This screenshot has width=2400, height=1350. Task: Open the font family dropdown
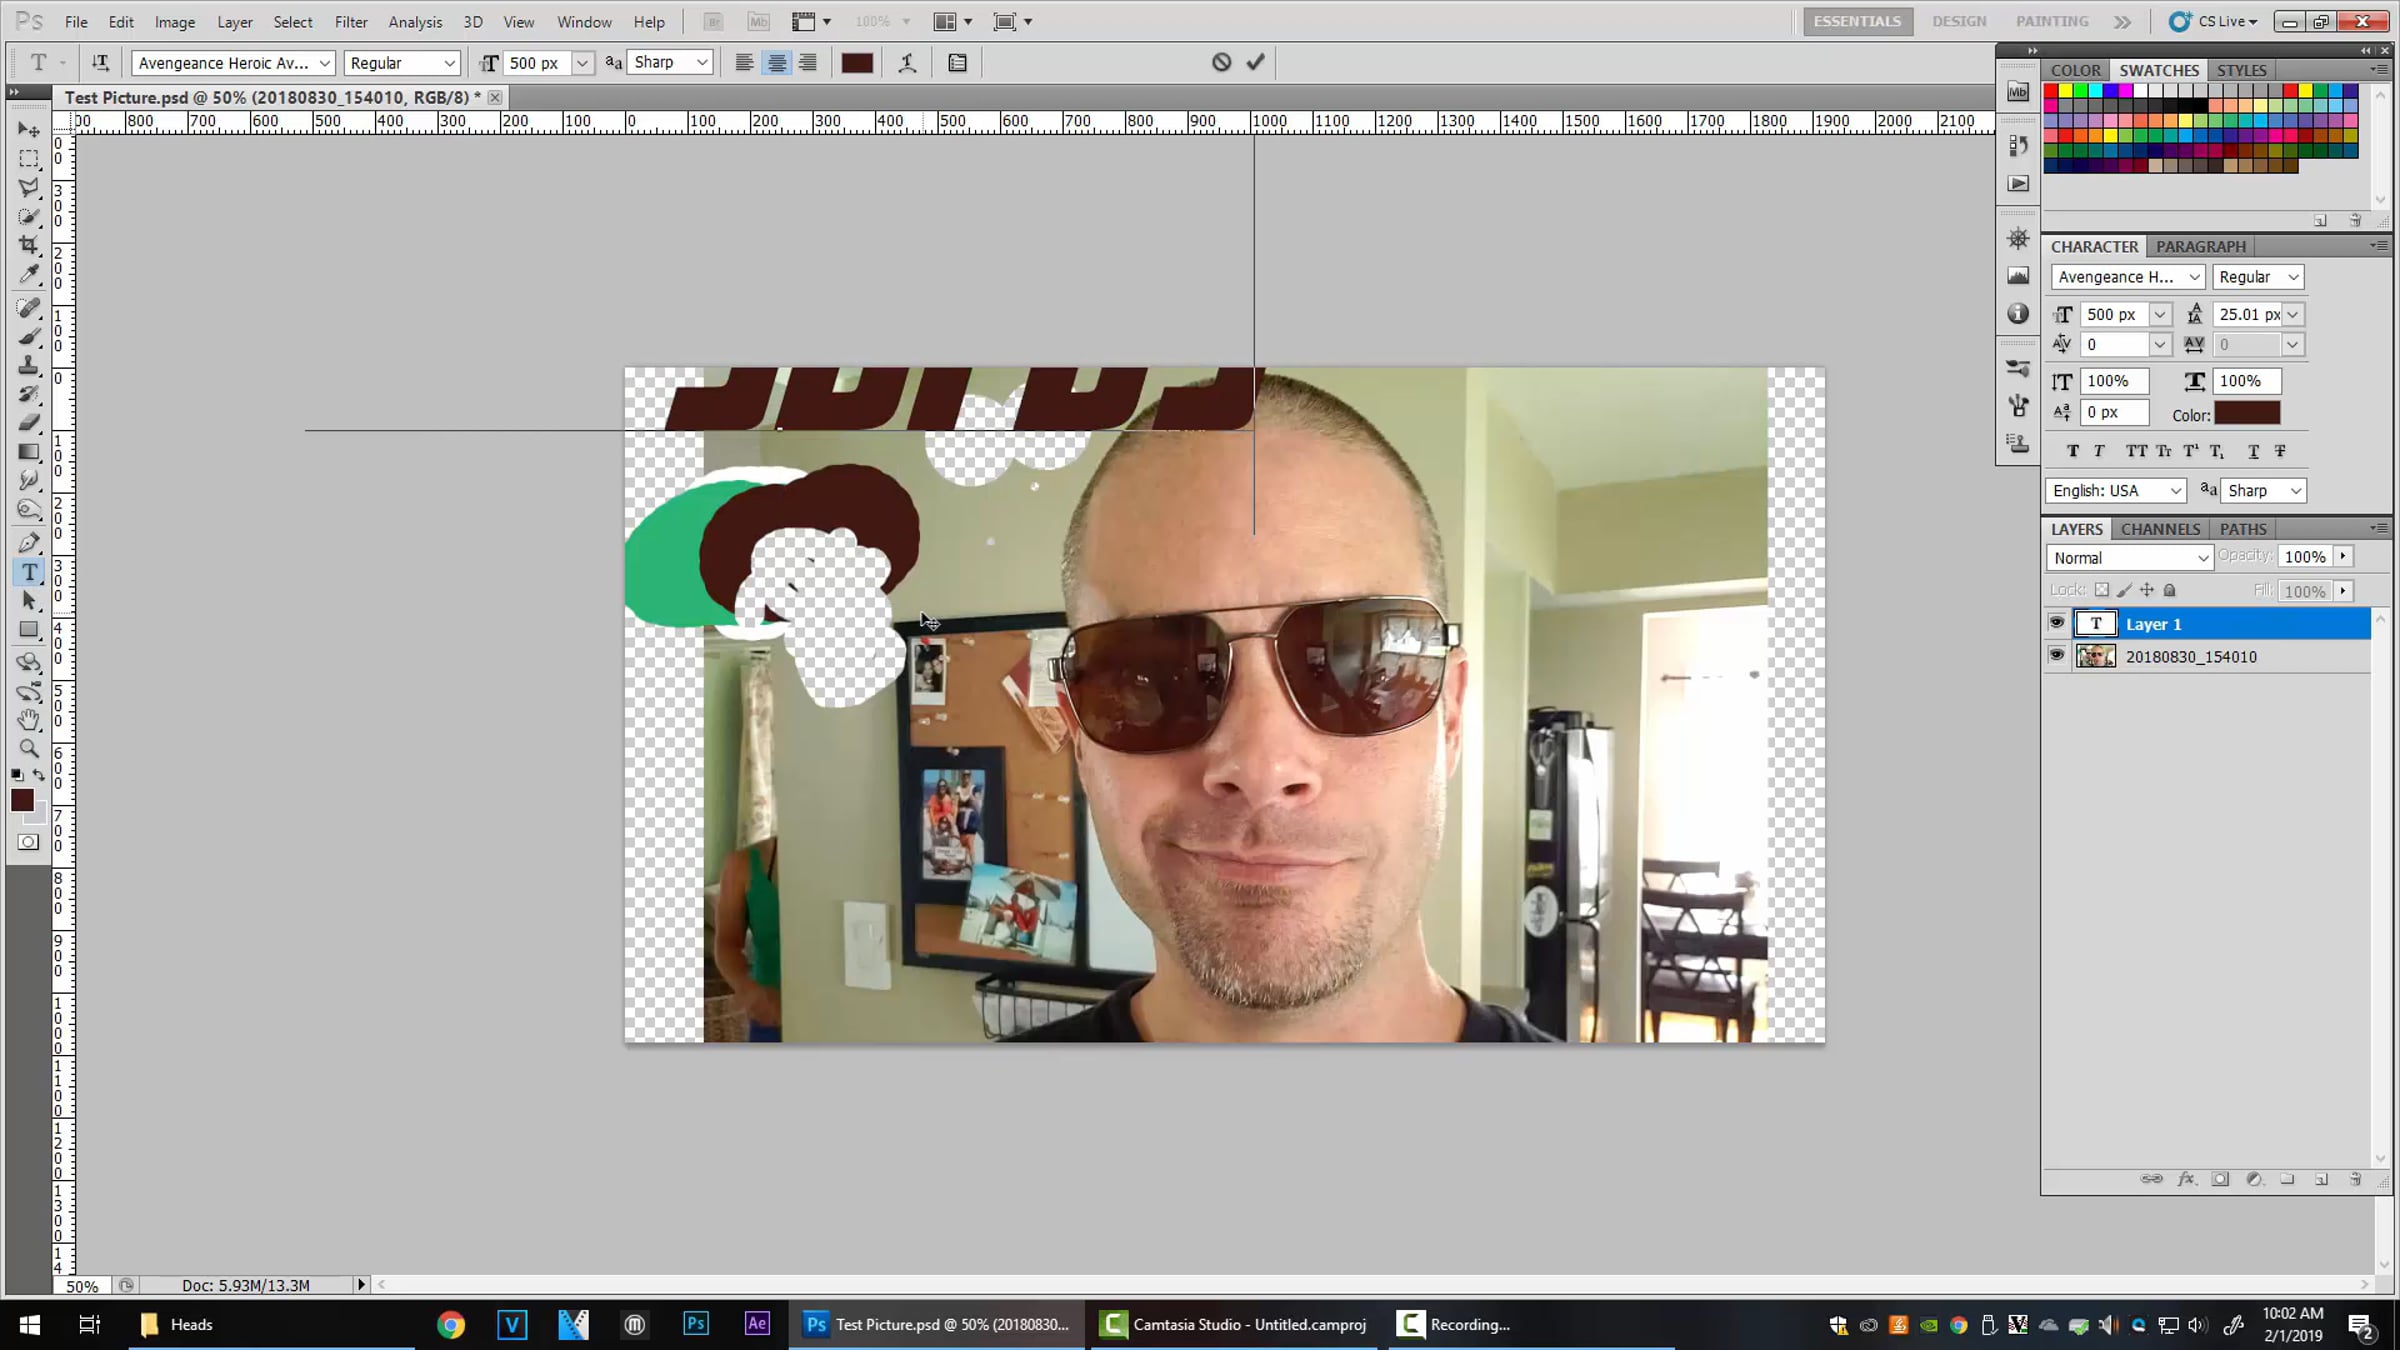tap(324, 63)
